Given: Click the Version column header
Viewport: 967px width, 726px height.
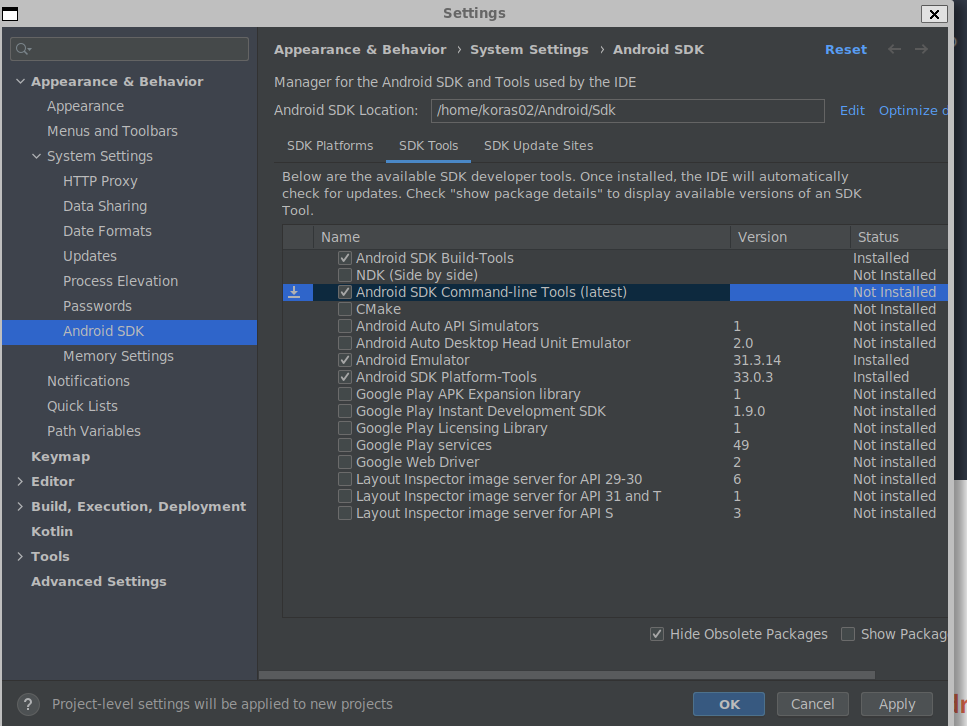Looking at the screenshot, I should point(790,237).
